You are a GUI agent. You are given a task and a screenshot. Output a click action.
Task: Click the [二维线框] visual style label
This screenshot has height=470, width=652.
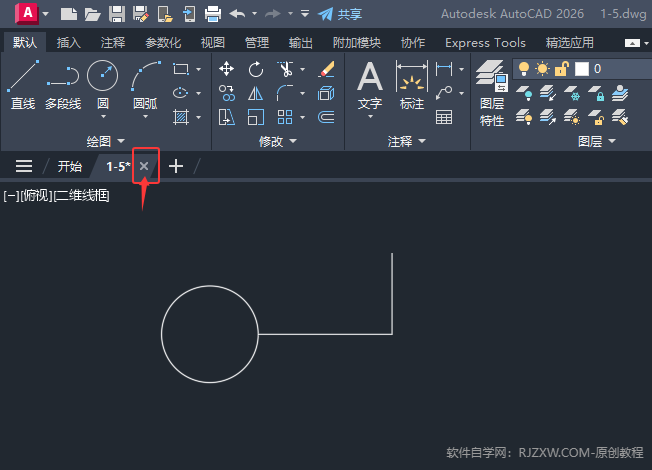pos(82,195)
